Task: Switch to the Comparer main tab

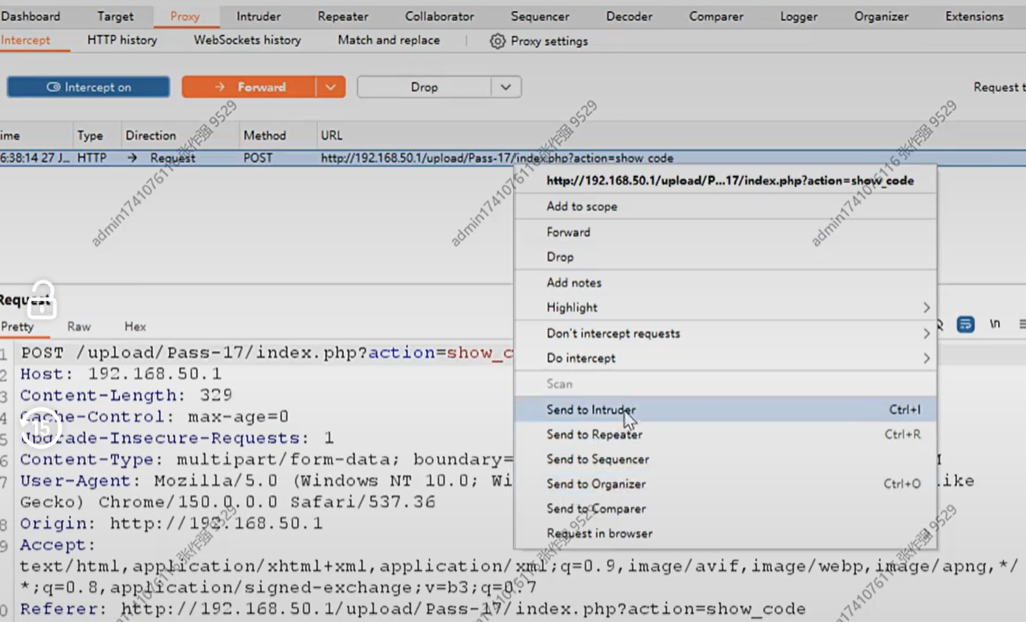Action: pos(716,16)
